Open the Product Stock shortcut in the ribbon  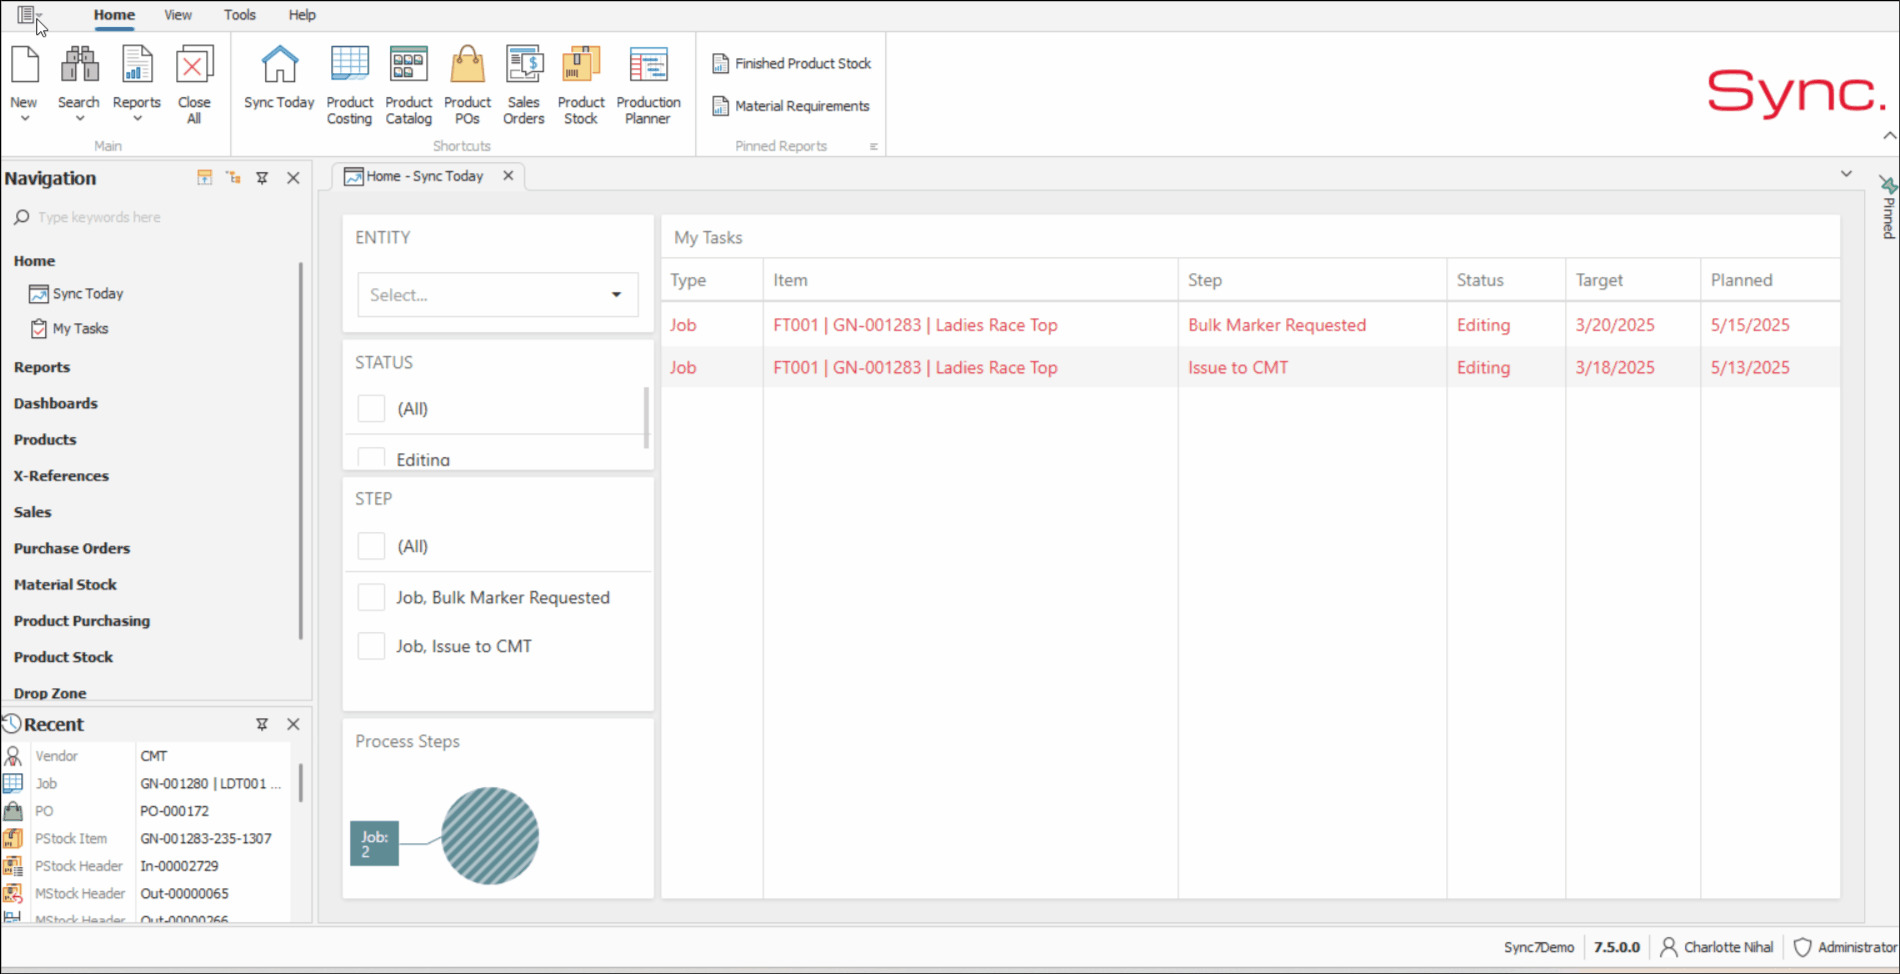[581, 85]
